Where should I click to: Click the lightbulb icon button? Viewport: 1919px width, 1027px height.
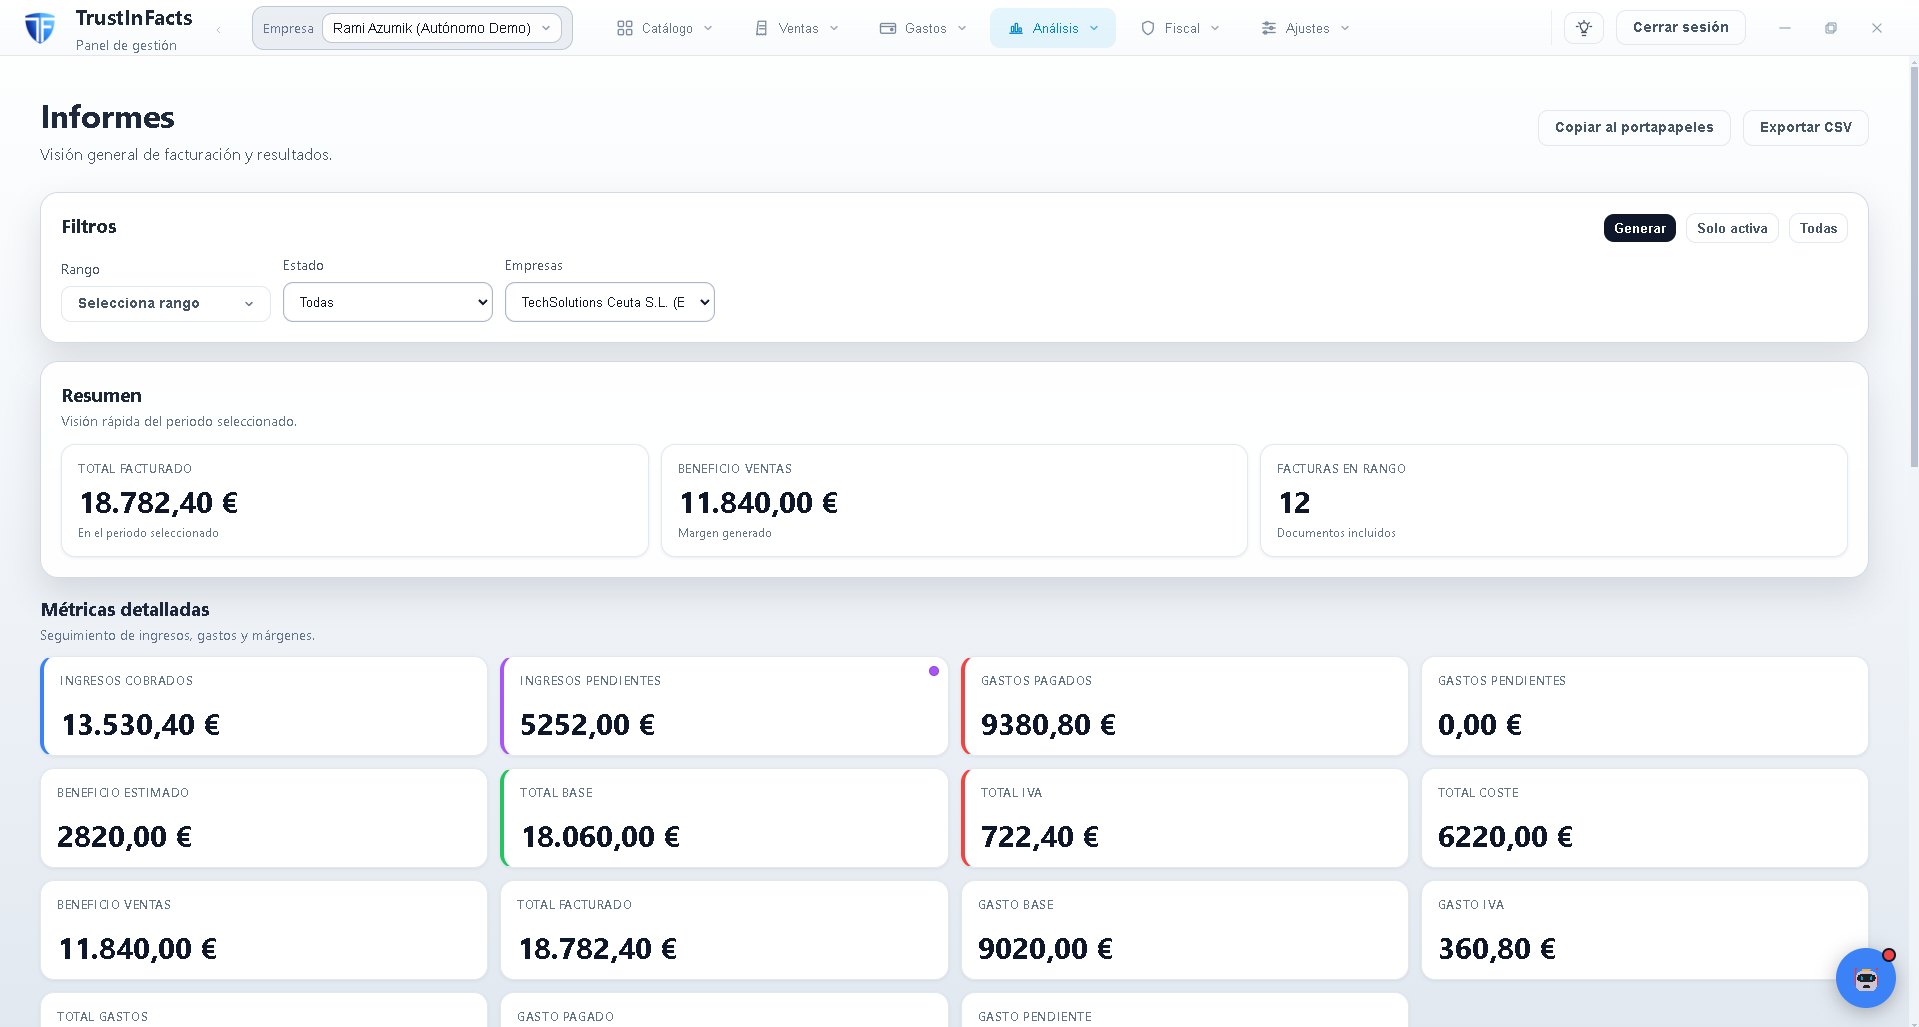pyautogui.click(x=1584, y=28)
